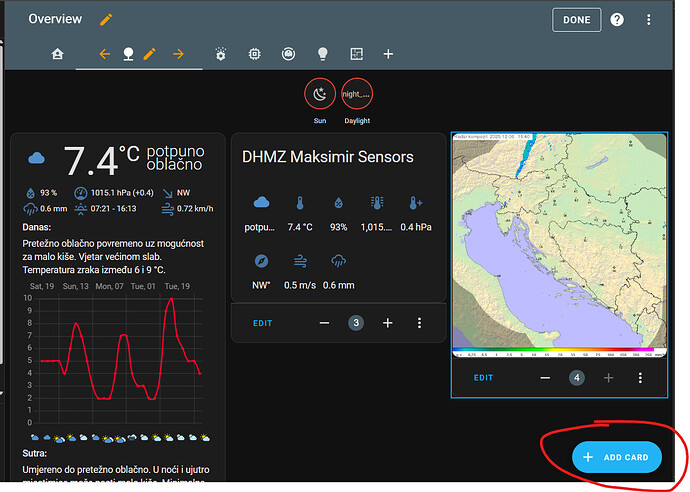The width and height of the screenshot is (690, 492).
Task: Click the pressure tendency icon showing 0.4 hPa
Action: 416,203
